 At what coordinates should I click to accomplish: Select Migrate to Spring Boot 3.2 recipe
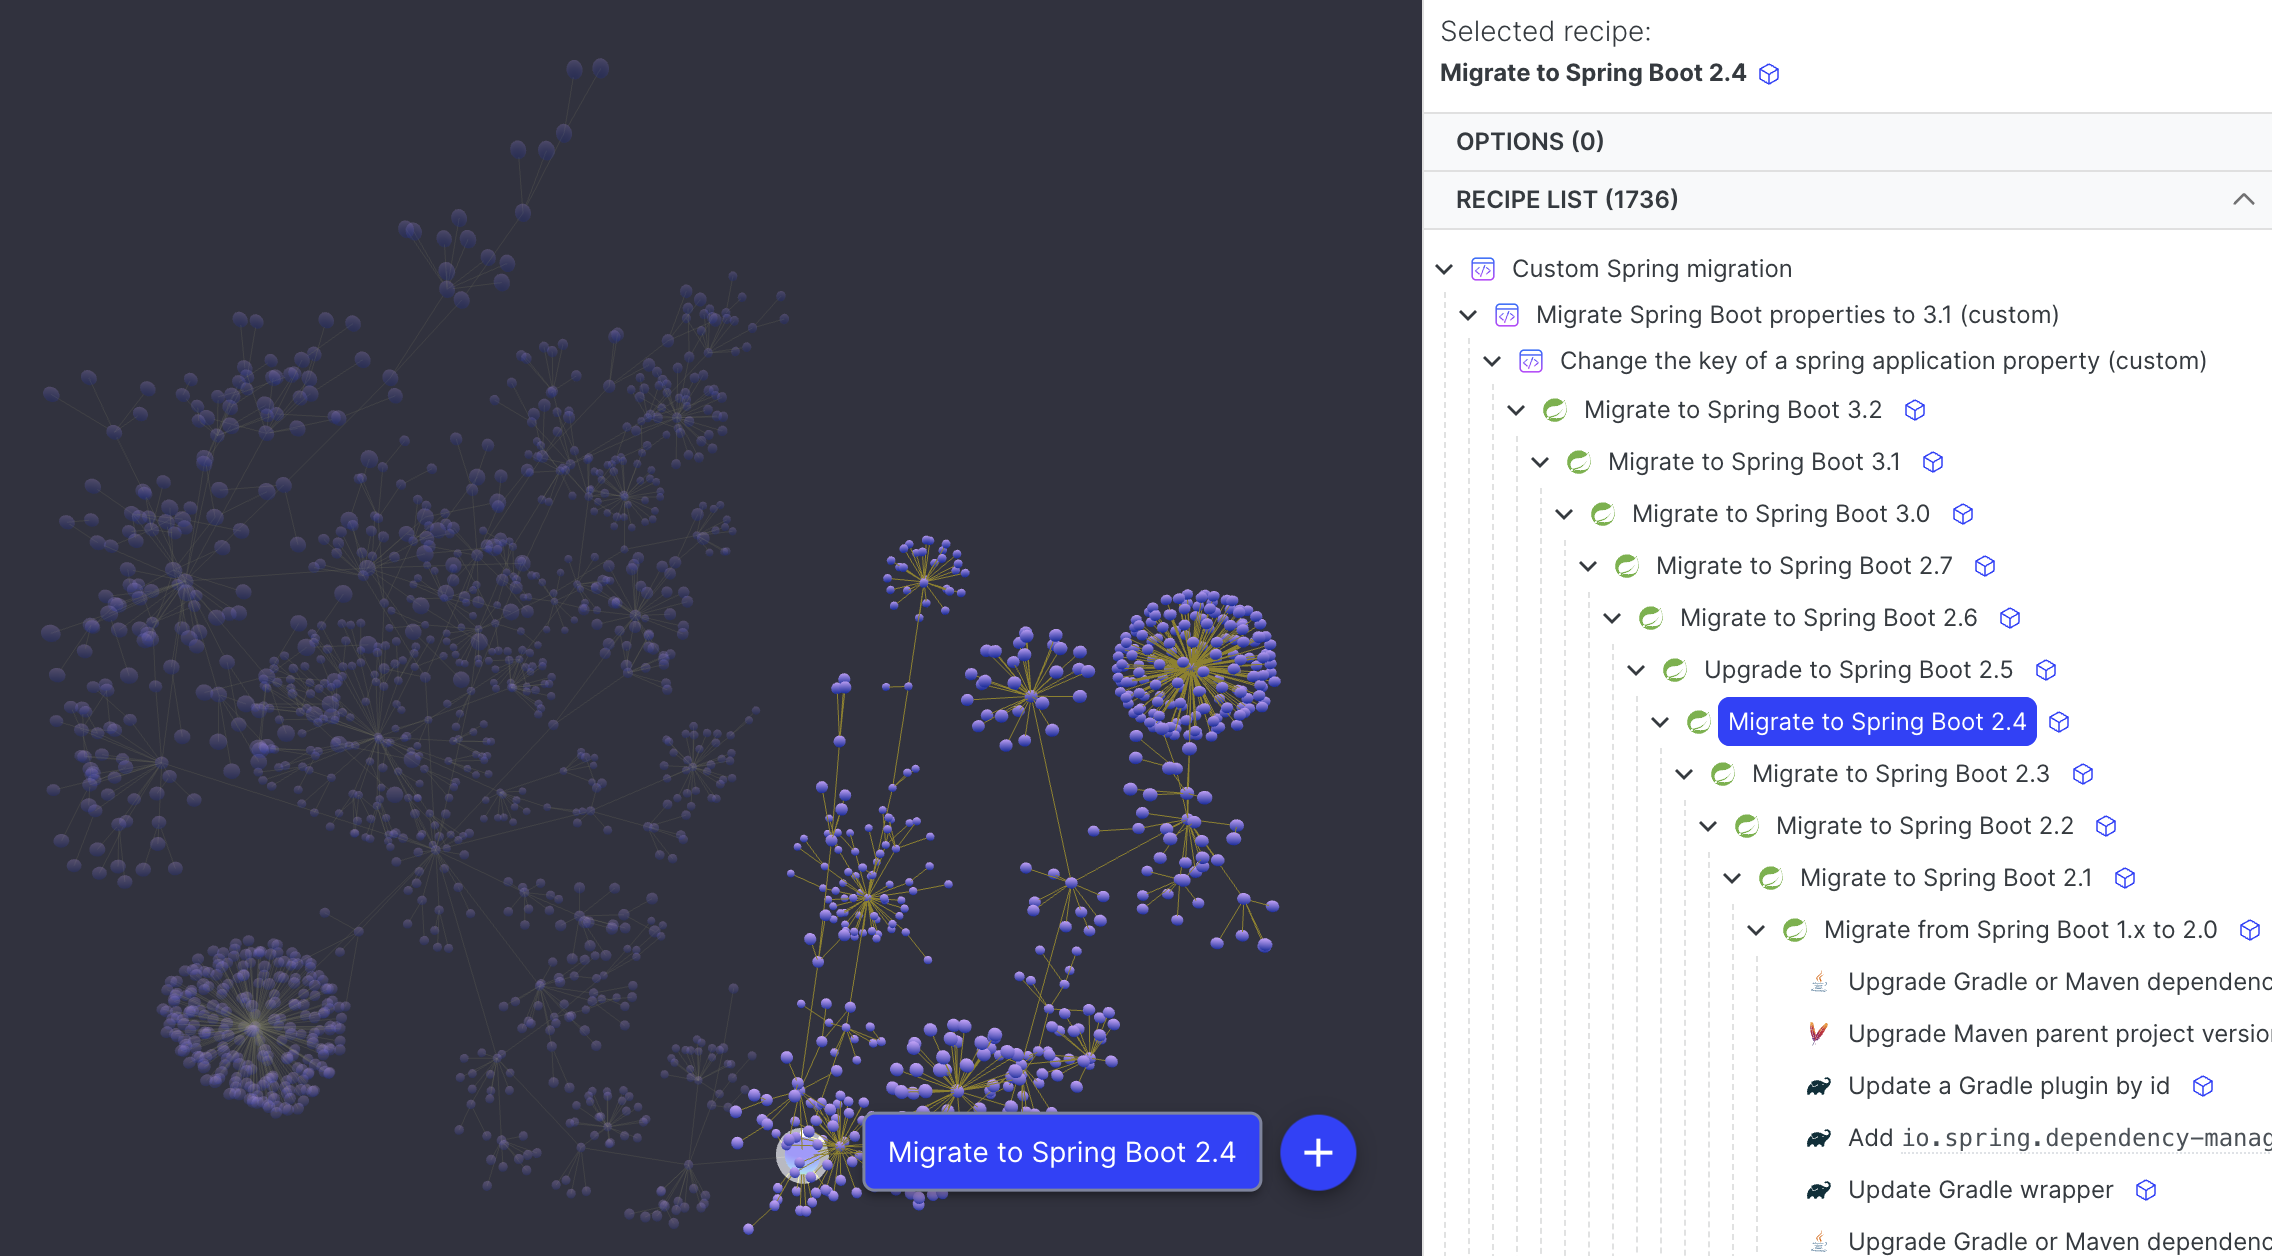(1732, 410)
